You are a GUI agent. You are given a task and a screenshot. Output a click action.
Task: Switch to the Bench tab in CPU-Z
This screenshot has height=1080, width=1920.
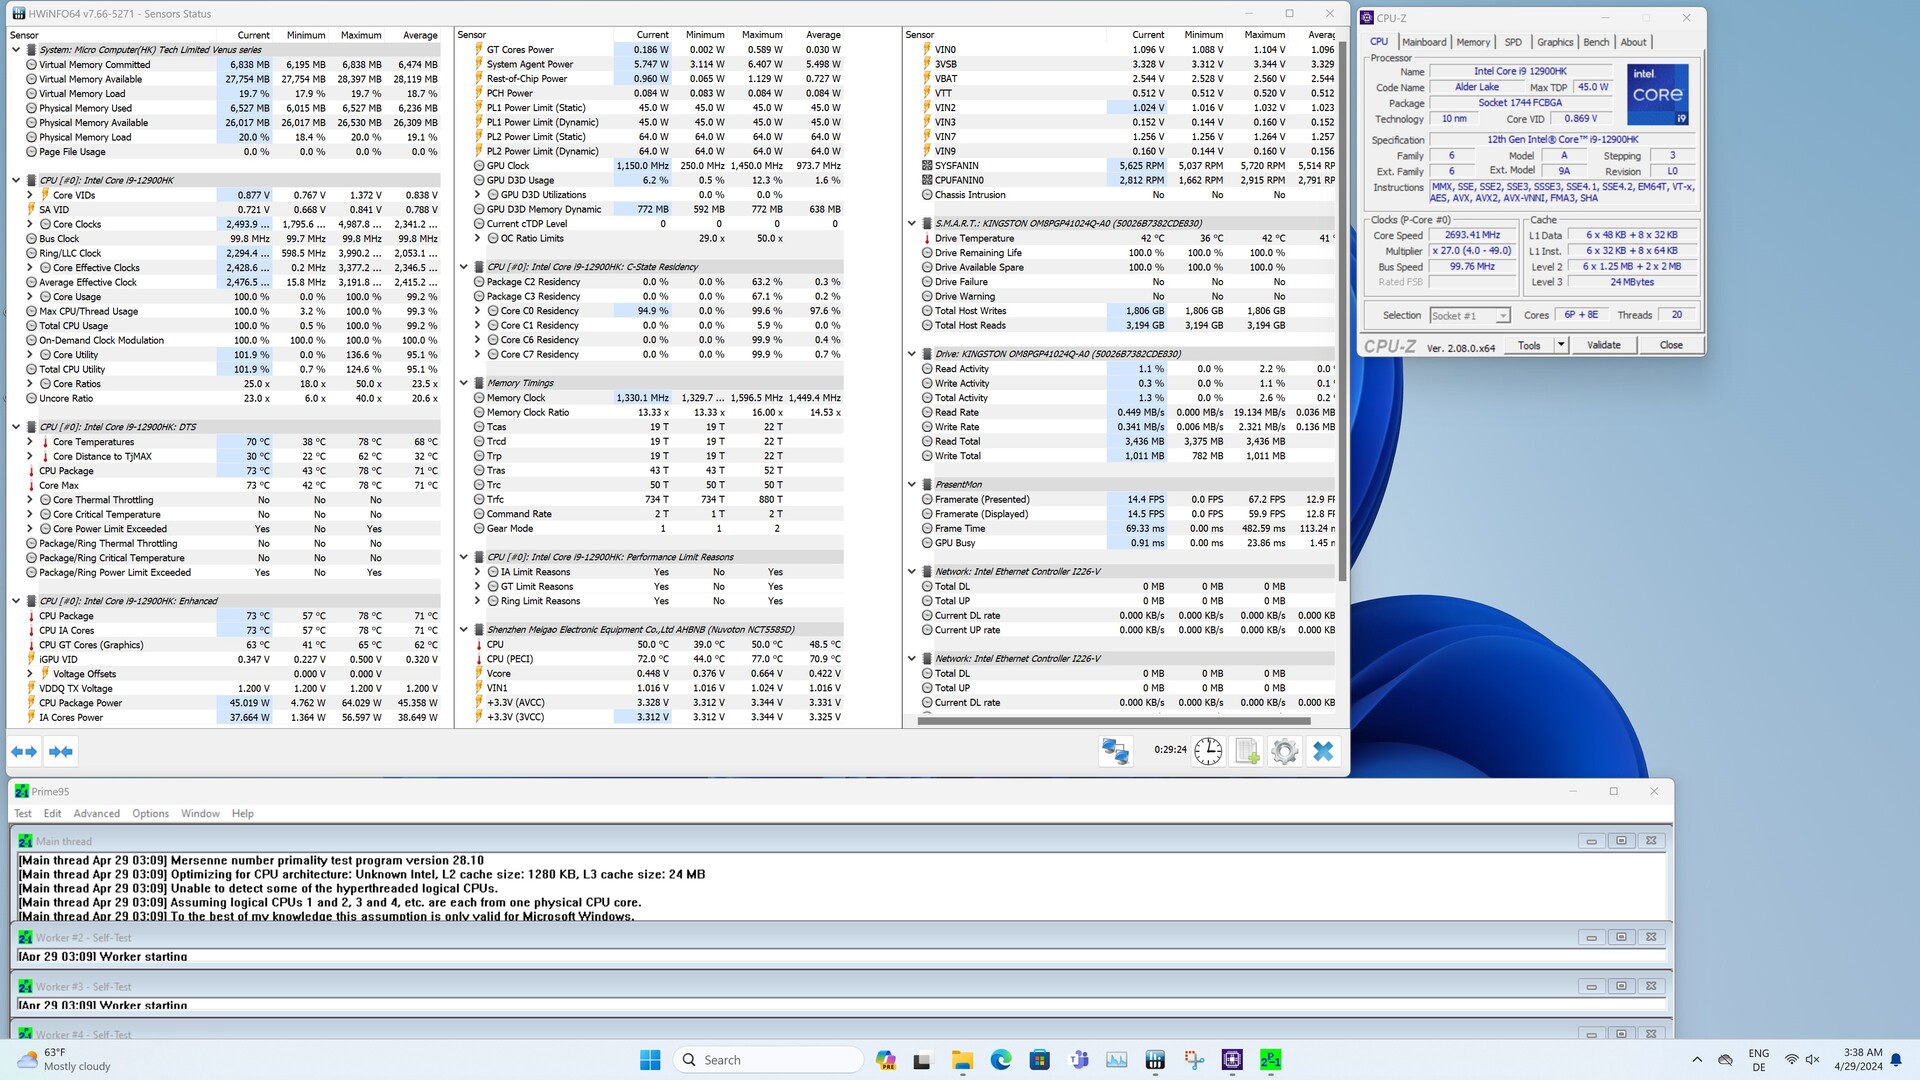(x=1596, y=42)
